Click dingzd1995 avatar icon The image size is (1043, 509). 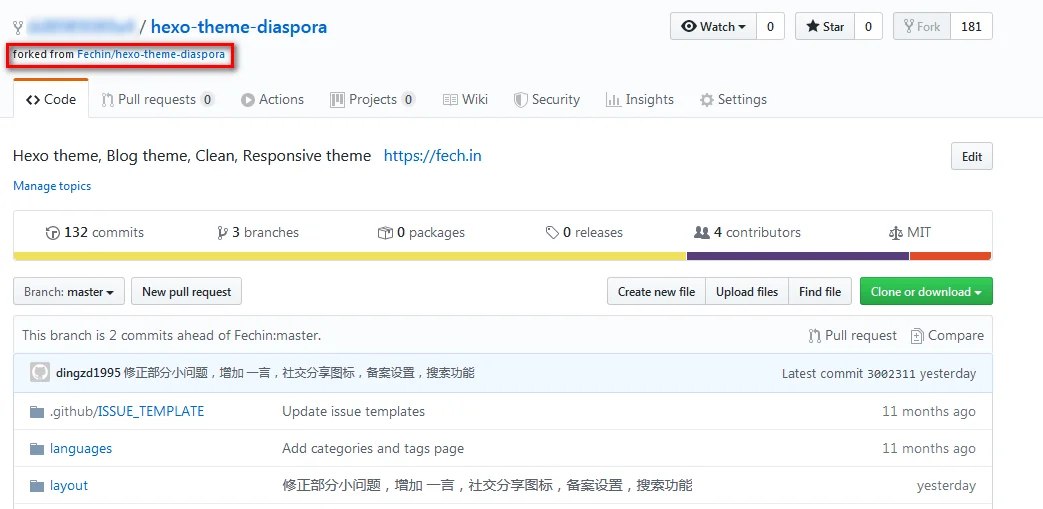pyautogui.click(x=39, y=373)
